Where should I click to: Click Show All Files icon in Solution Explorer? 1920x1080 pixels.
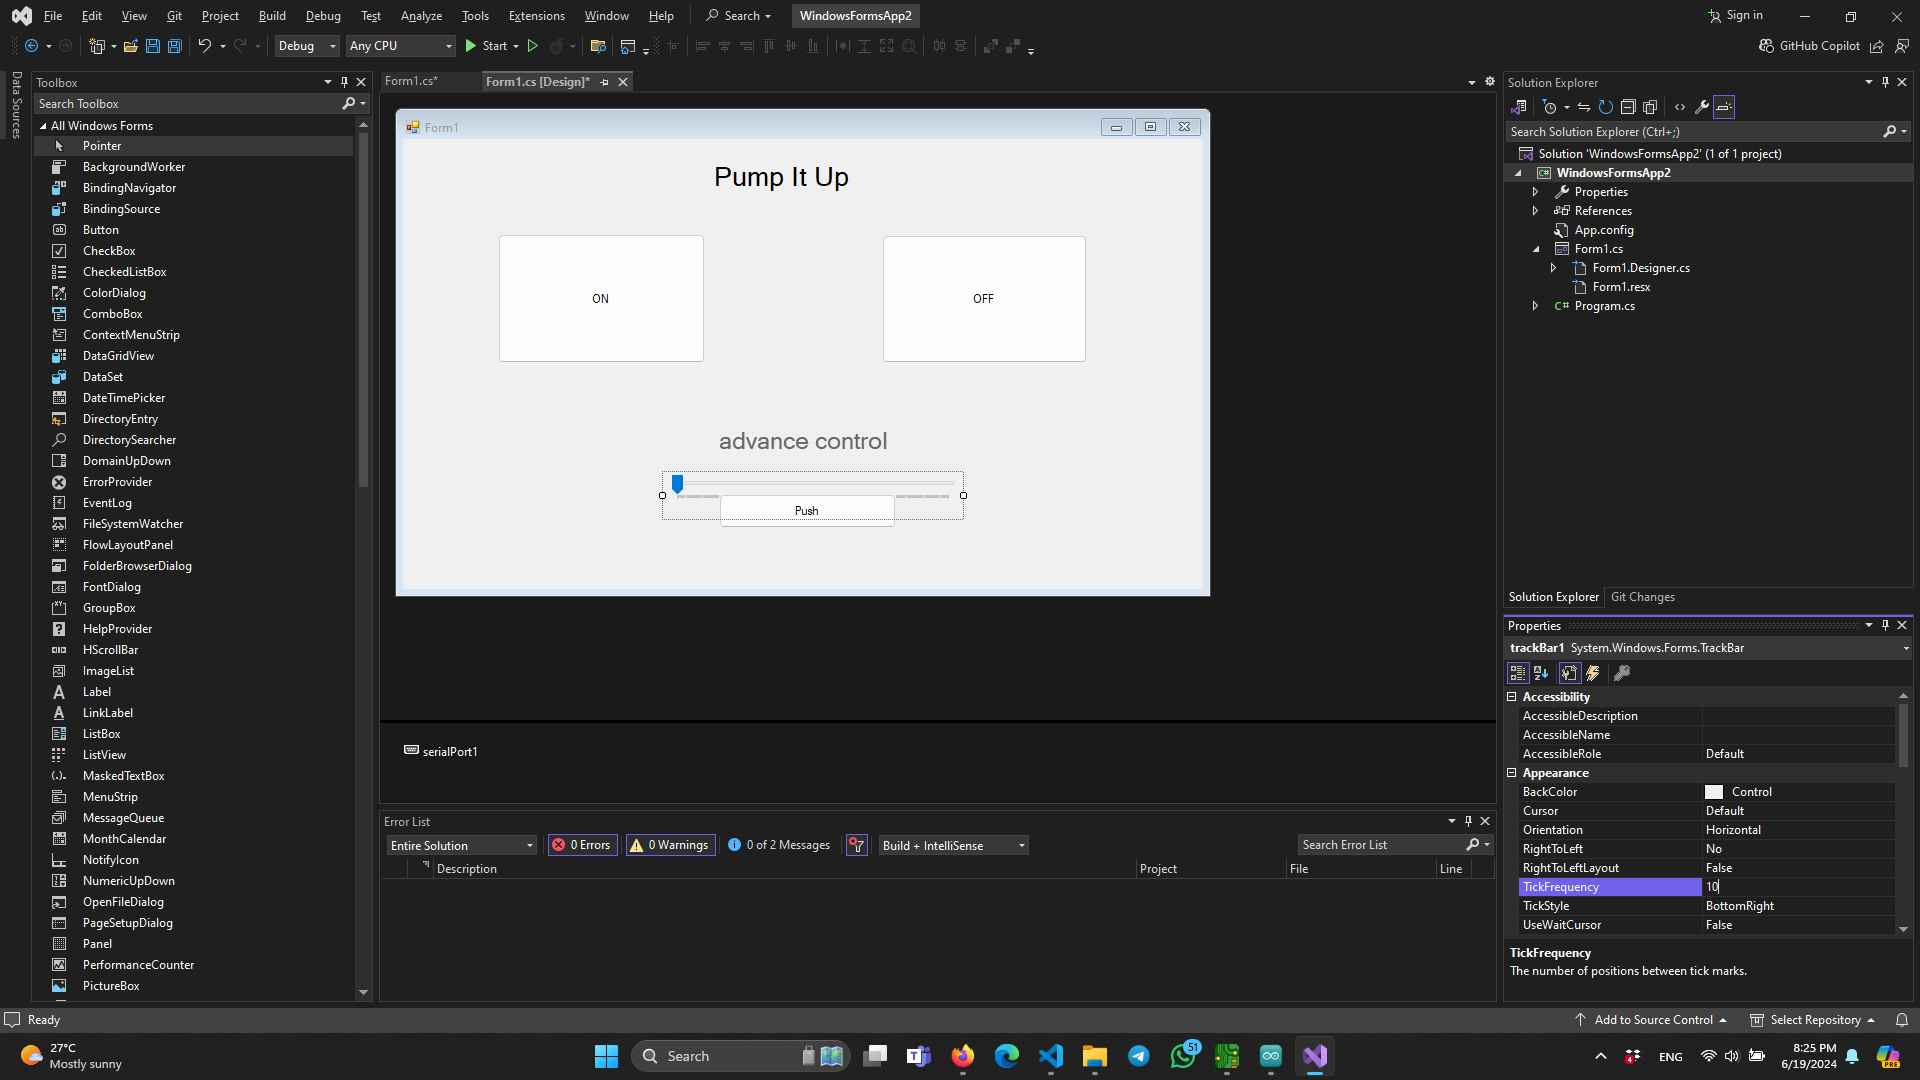coord(1650,107)
